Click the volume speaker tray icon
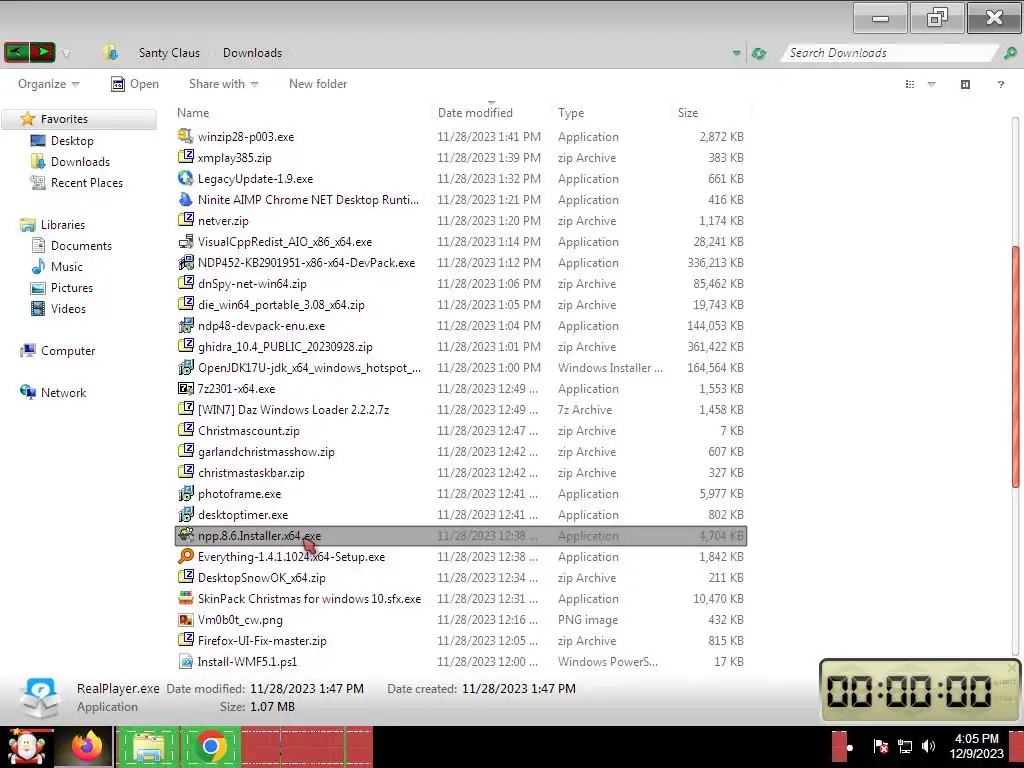Image resolution: width=1024 pixels, height=768 pixels. click(928, 746)
